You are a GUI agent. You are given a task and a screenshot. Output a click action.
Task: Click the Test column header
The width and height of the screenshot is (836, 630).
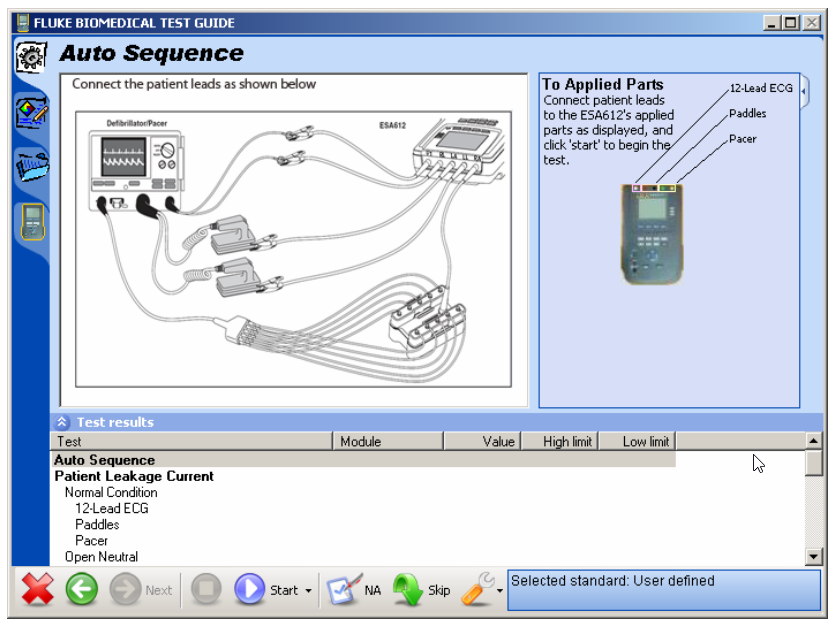click(x=191, y=441)
